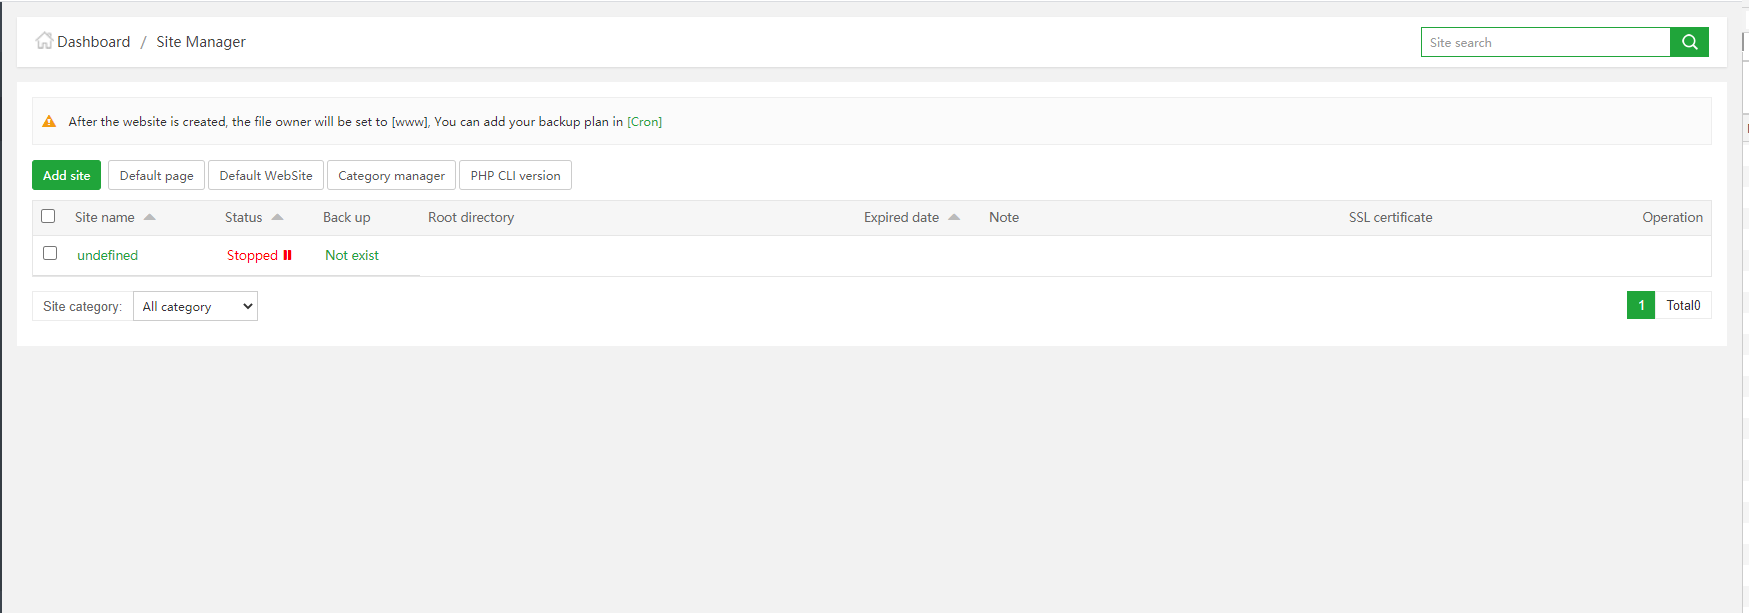Click the green search magnifier button

pos(1689,42)
